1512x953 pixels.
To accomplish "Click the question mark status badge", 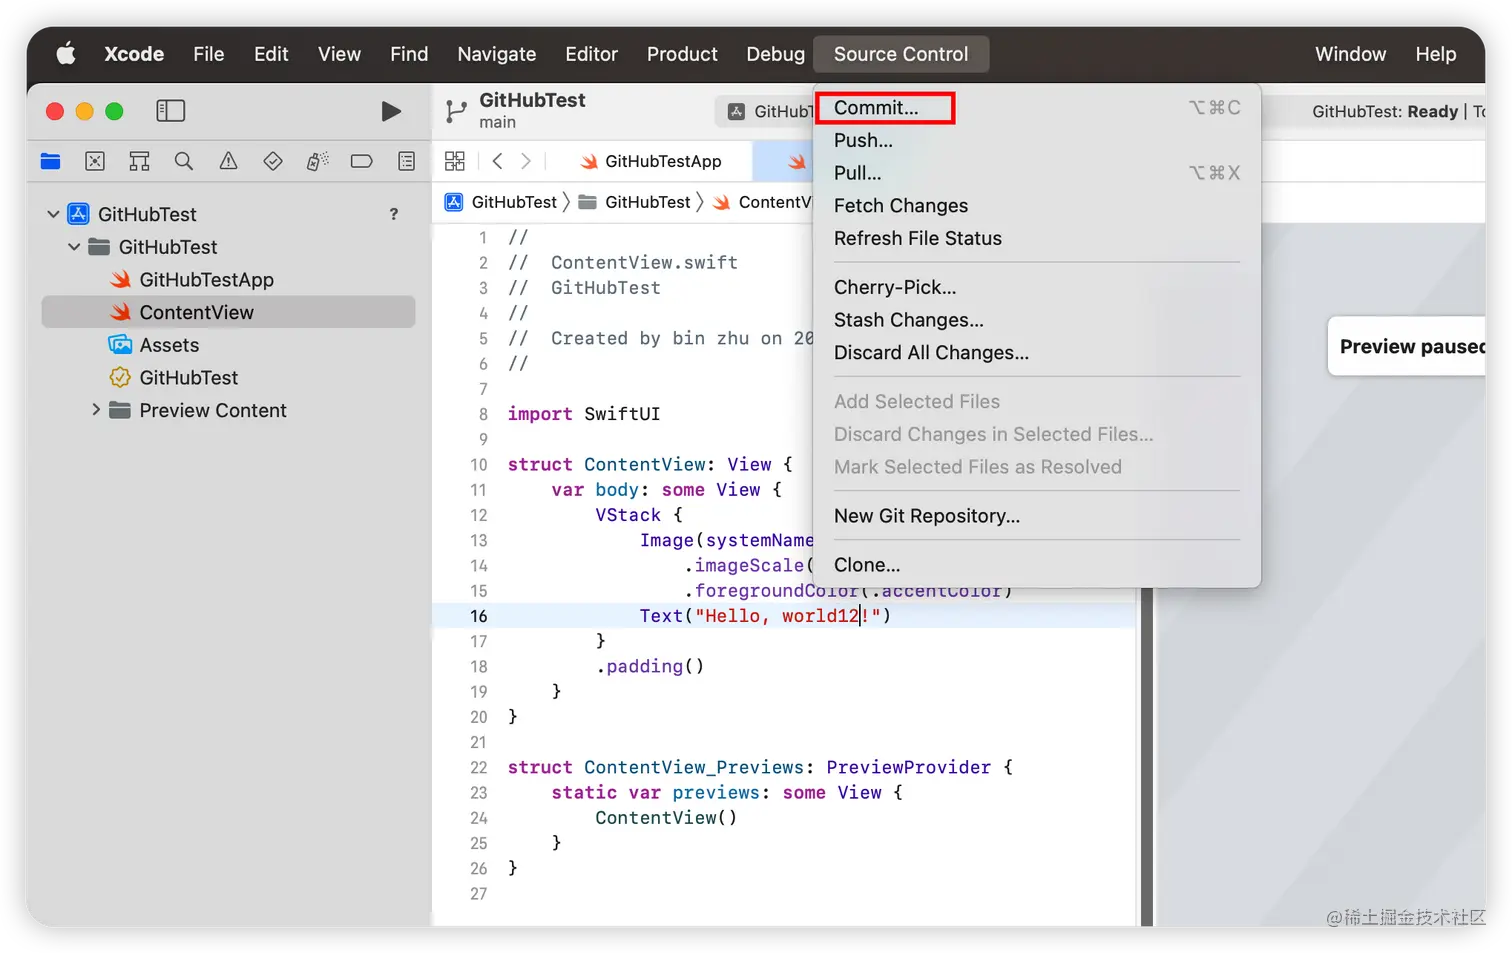I will [x=394, y=214].
